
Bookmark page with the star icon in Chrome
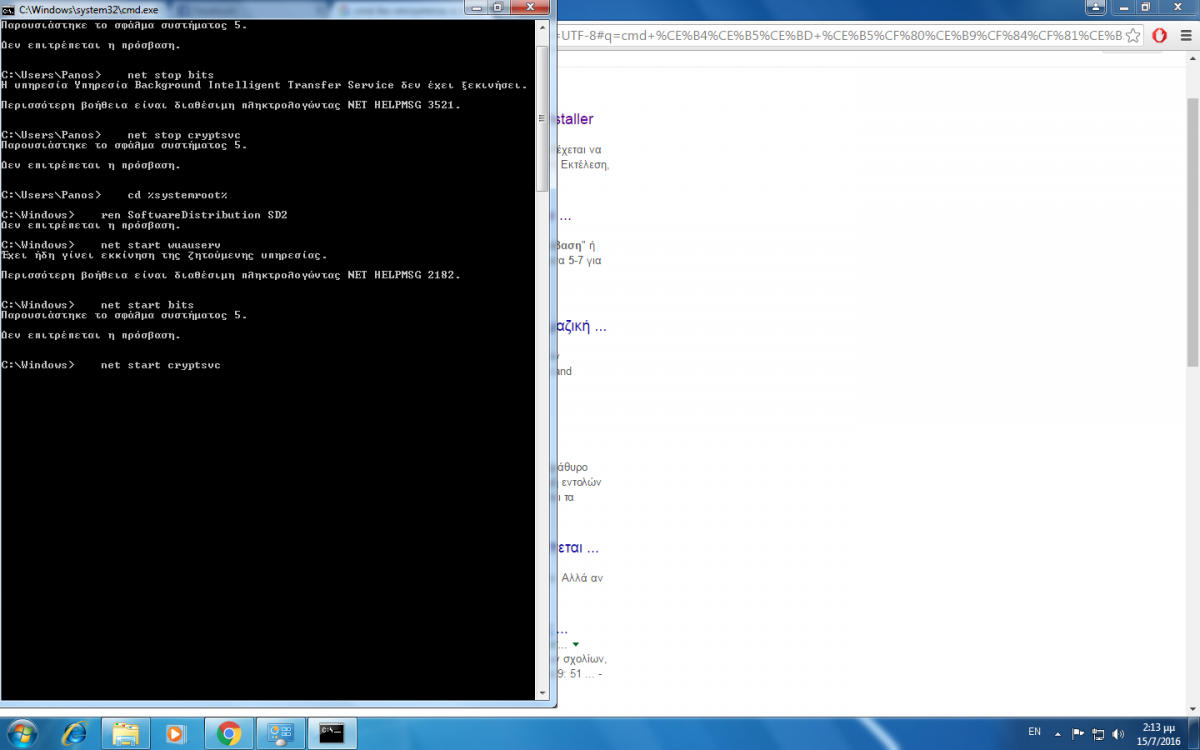coord(1133,35)
